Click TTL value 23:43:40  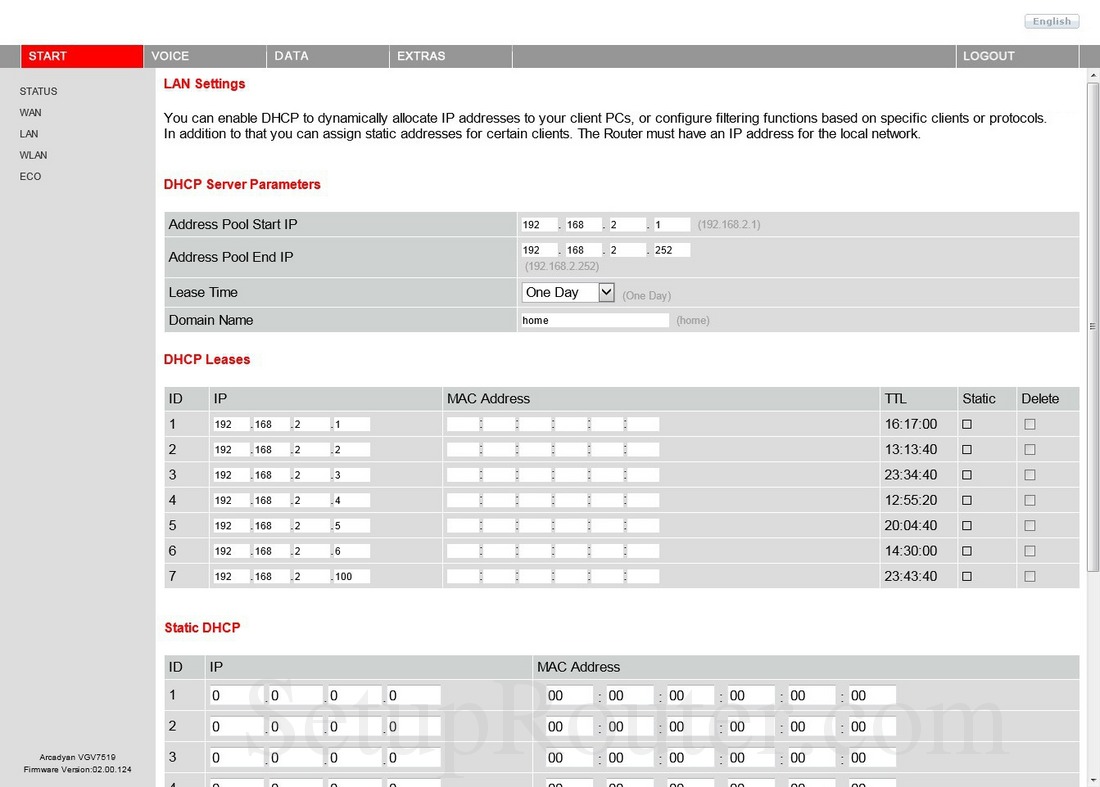coord(911,577)
